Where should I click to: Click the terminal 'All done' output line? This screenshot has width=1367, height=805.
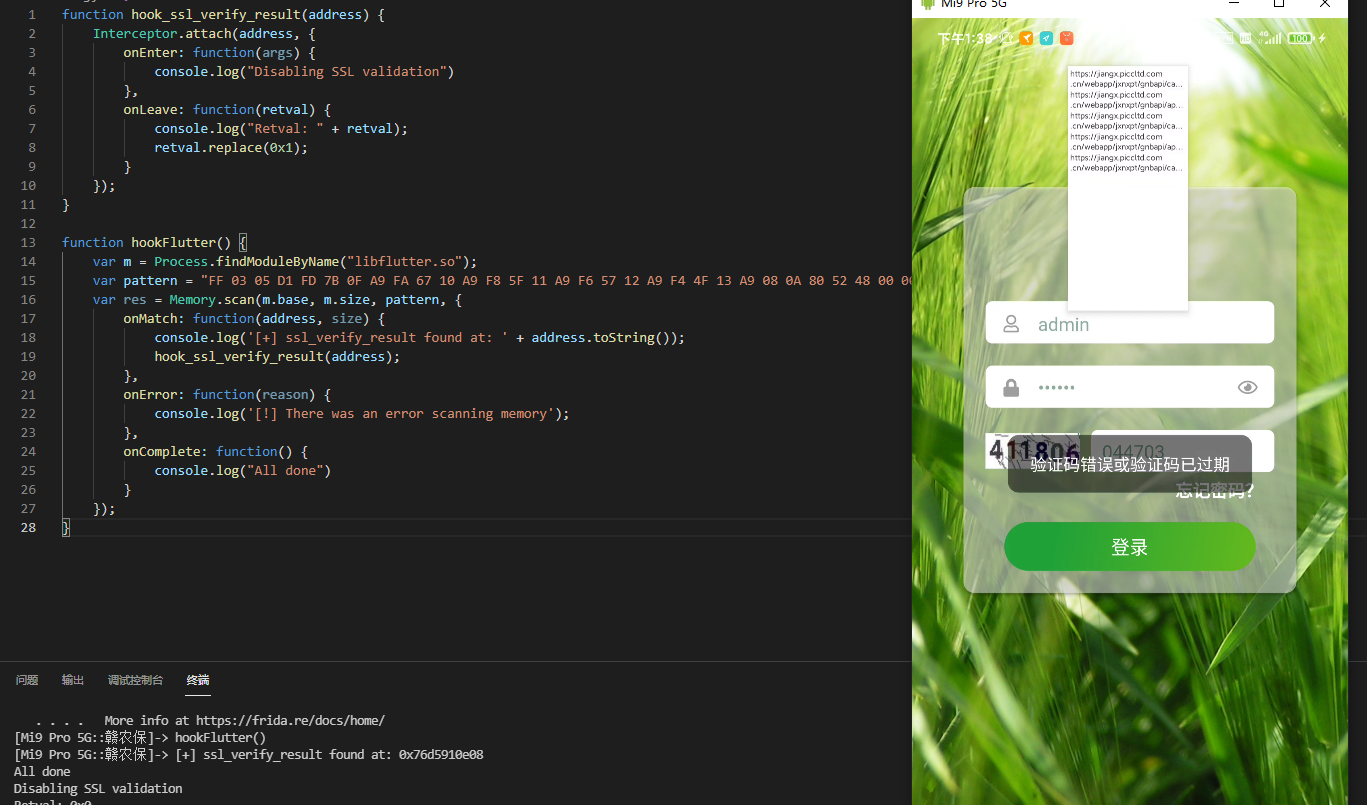[42, 771]
